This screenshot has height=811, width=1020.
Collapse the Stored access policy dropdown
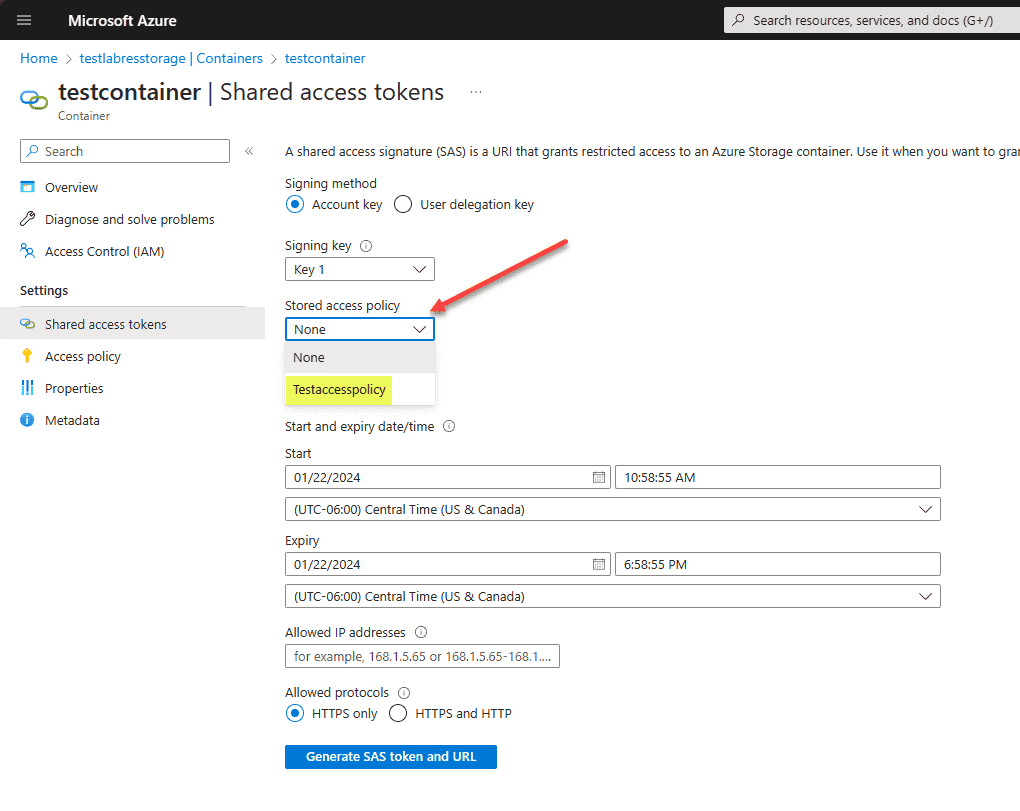pyautogui.click(x=360, y=329)
